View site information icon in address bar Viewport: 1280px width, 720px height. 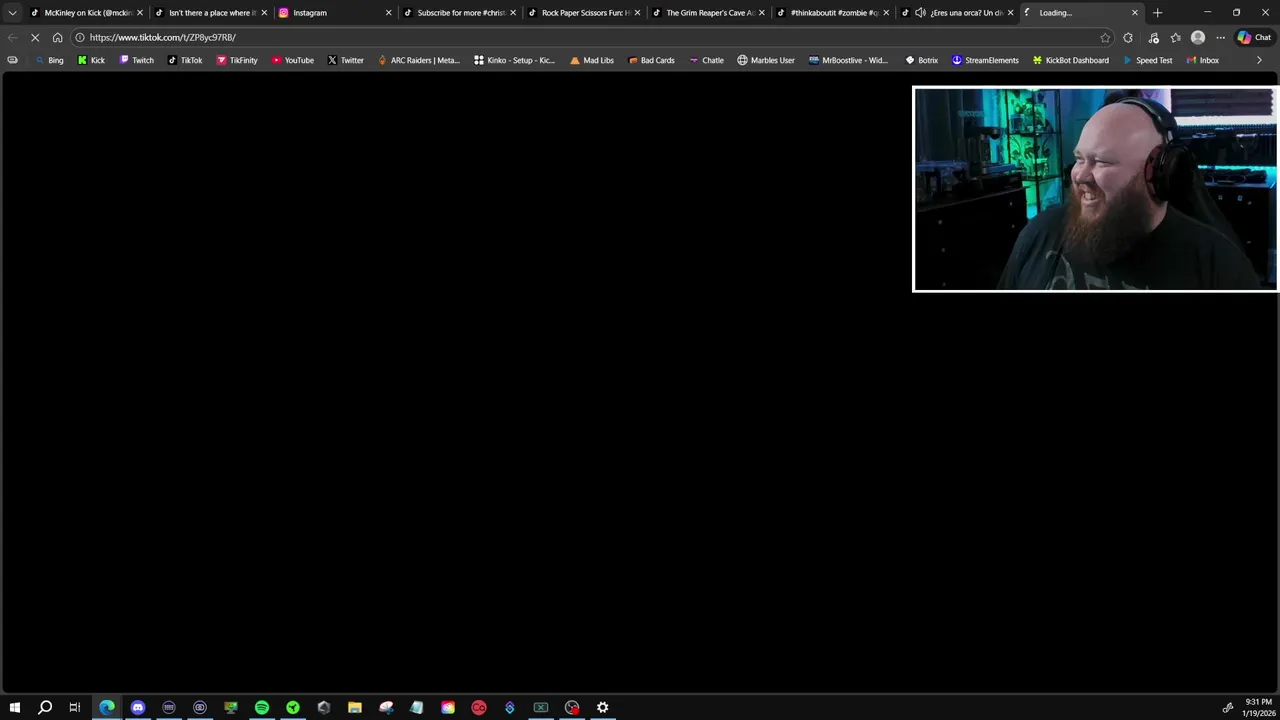[80, 37]
